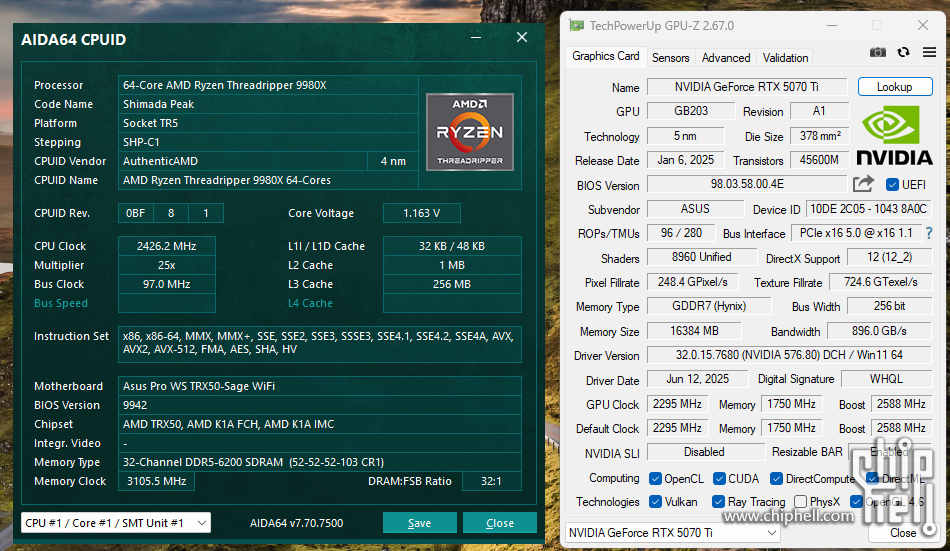
Task: Click the 4 nm process value
Action: click(393, 161)
